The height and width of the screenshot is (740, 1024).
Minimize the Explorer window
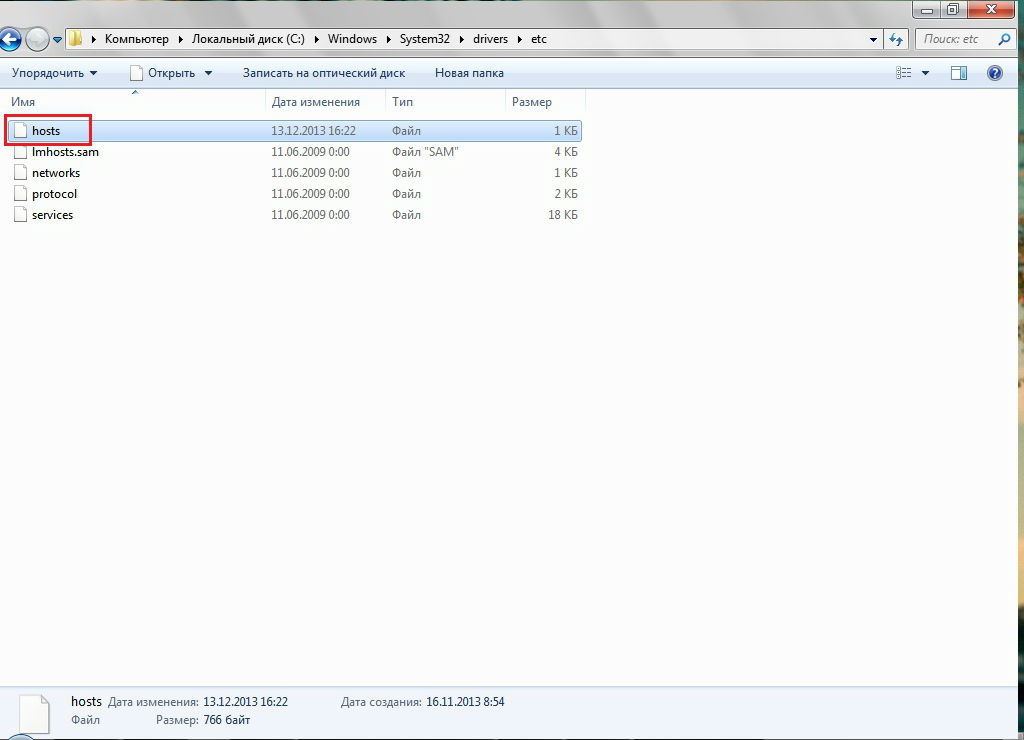(x=927, y=10)
